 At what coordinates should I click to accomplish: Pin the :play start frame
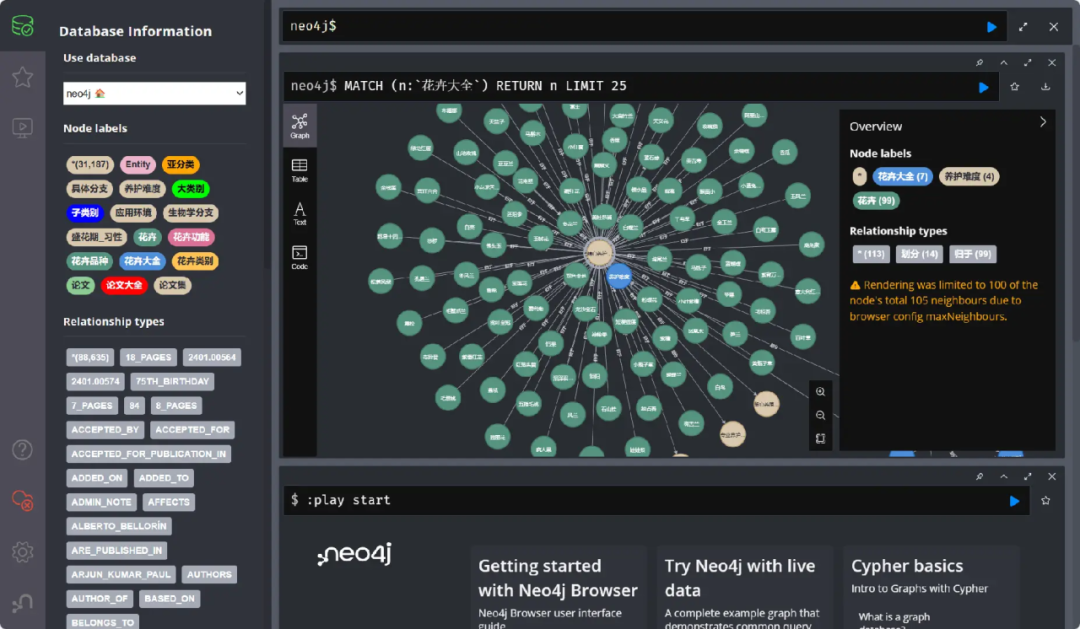pyautogui.click(x=979, y=477)
